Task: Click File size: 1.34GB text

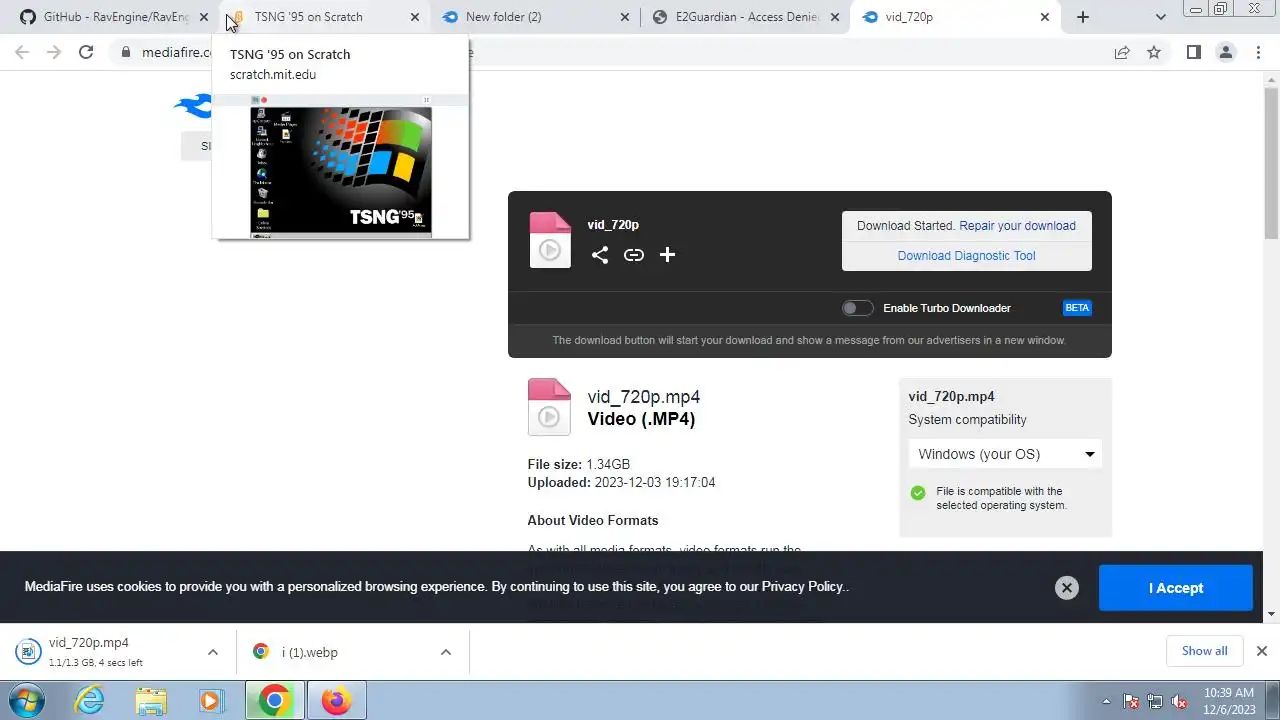Action: coord(579,464)
